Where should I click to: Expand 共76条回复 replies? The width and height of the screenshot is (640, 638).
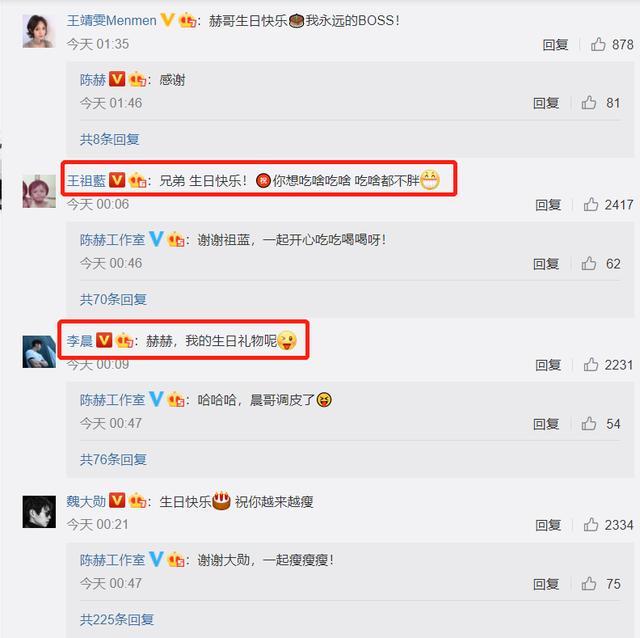113,459
